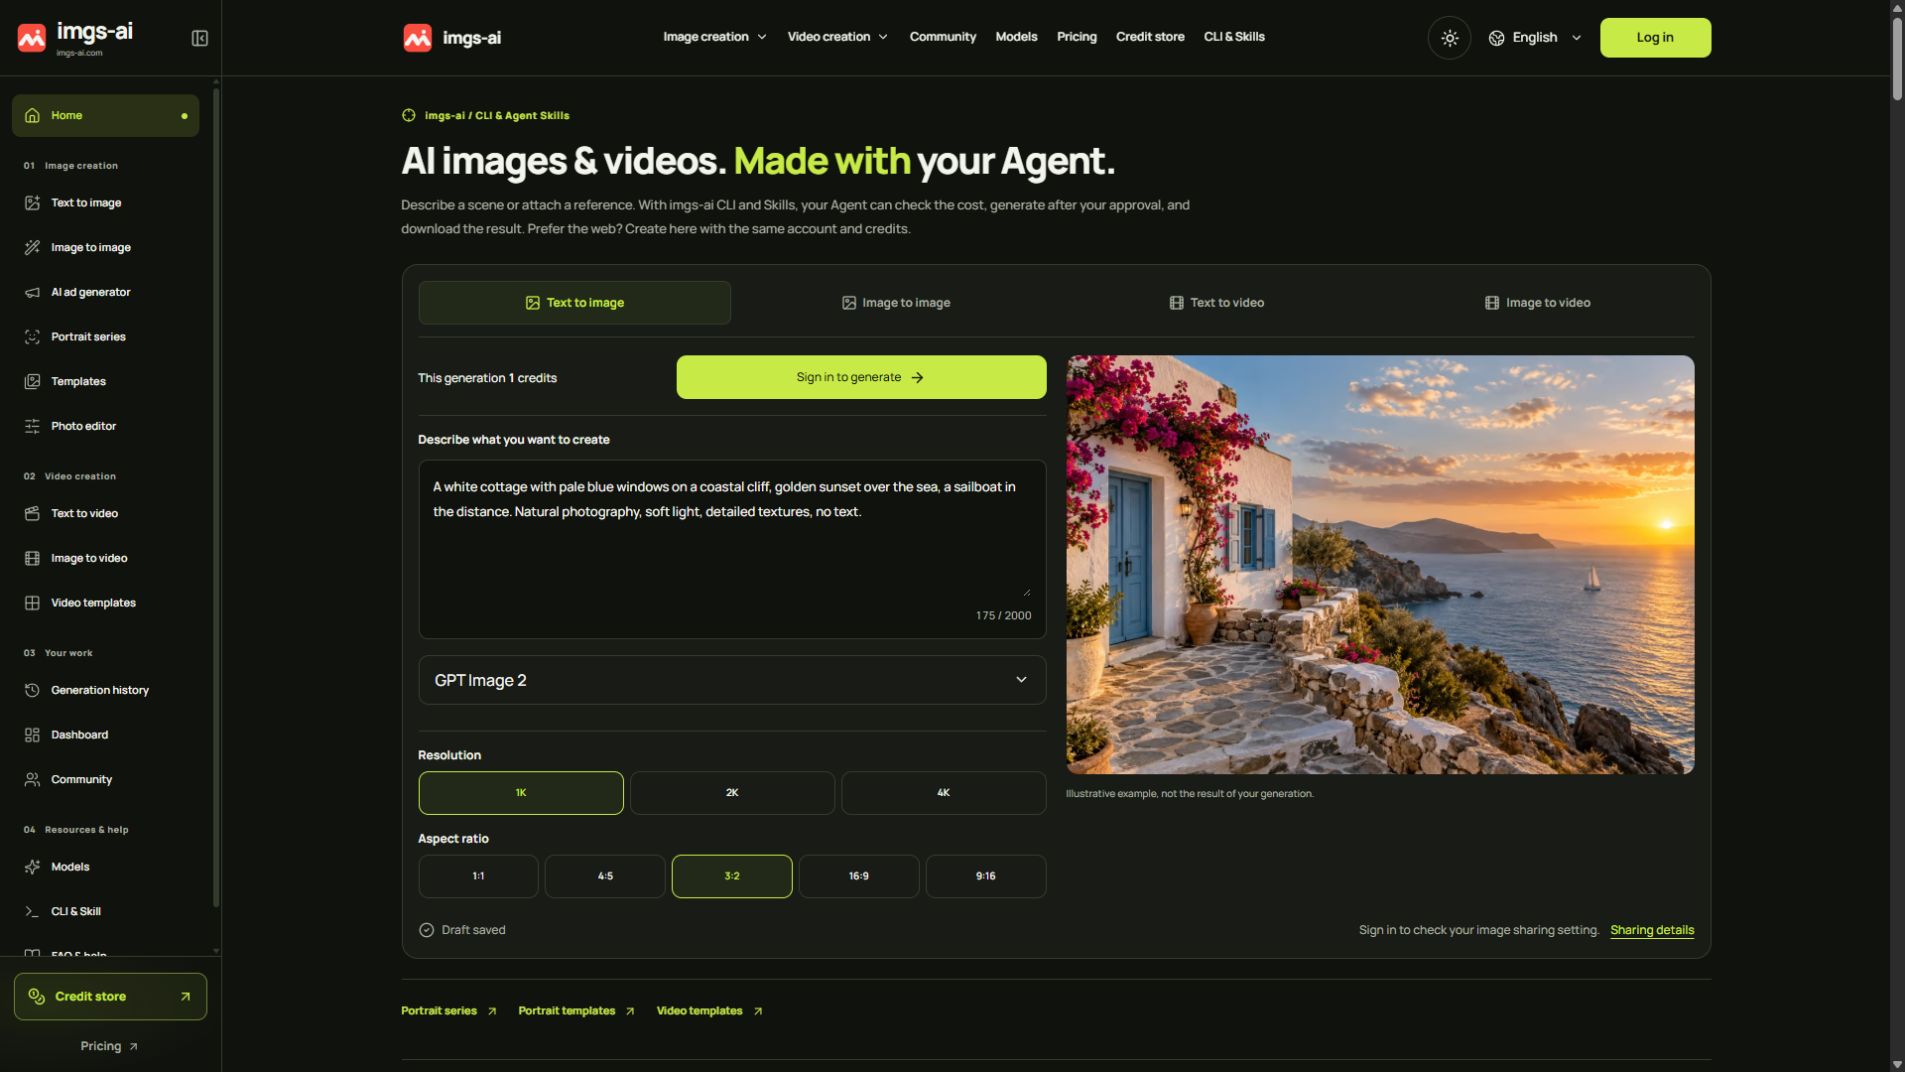Open Video creation nav dropdown
The height and width of the screenshot is (1072, 1905).
pyautogui.click(x=837, y=37)
